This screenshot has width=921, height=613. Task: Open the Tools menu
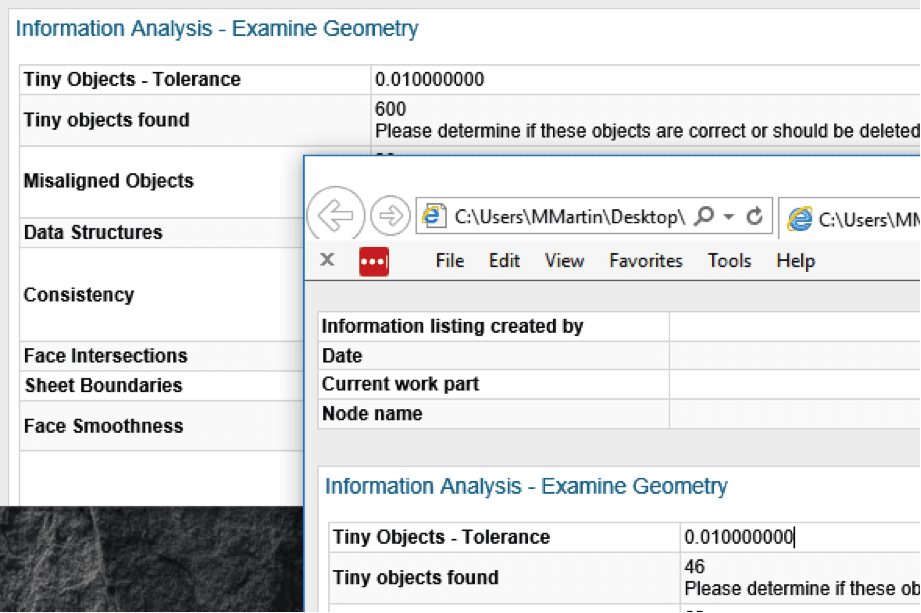pyautogui.click(x=730, y=261)
